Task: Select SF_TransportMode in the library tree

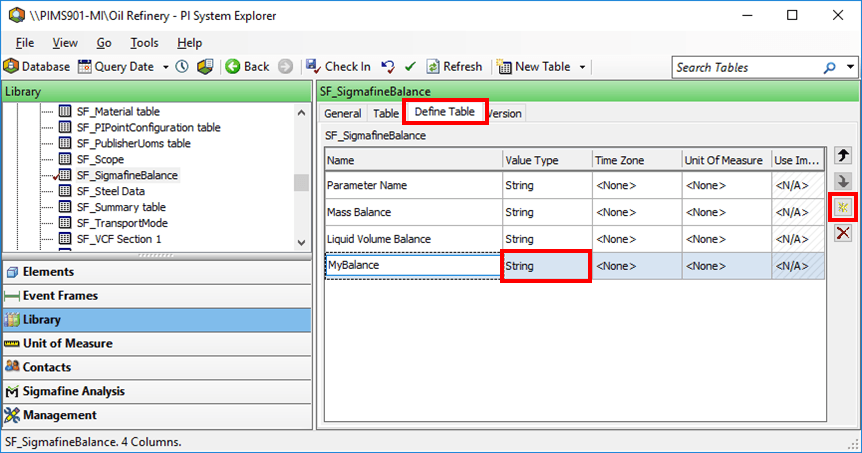Action: tap(122, 223)
